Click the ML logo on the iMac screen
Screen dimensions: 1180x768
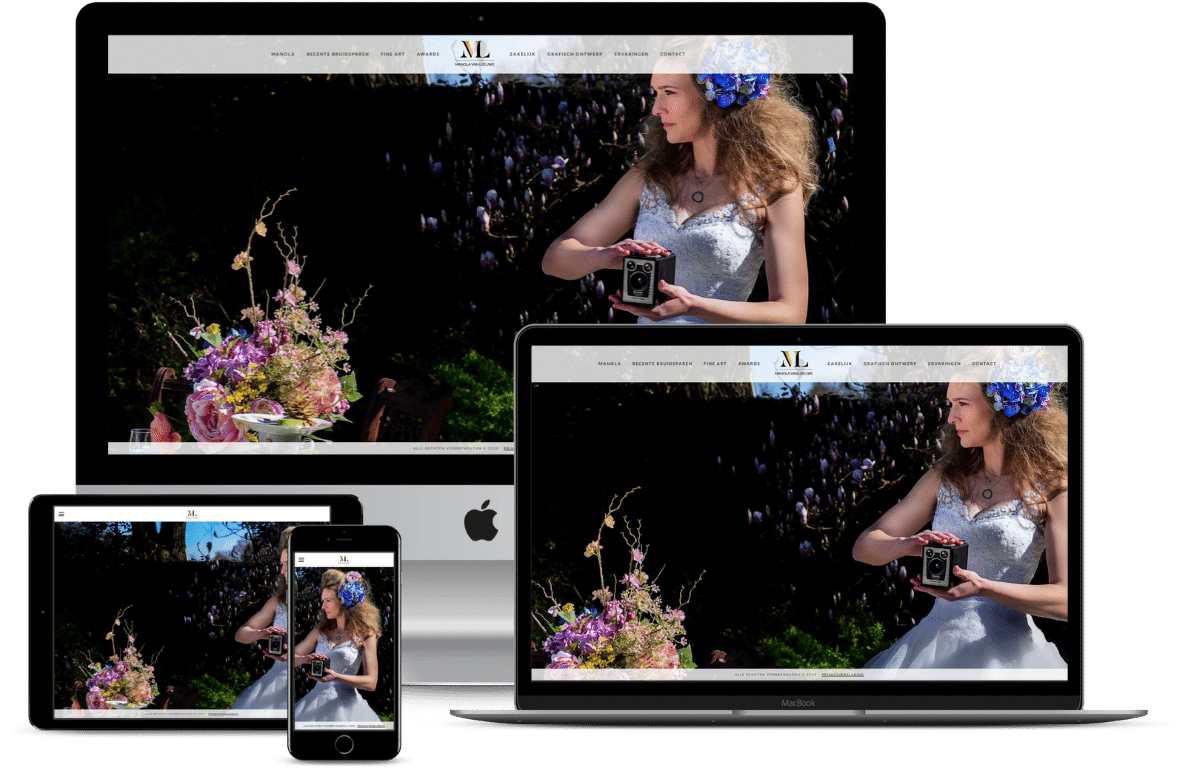pos(475,53)
